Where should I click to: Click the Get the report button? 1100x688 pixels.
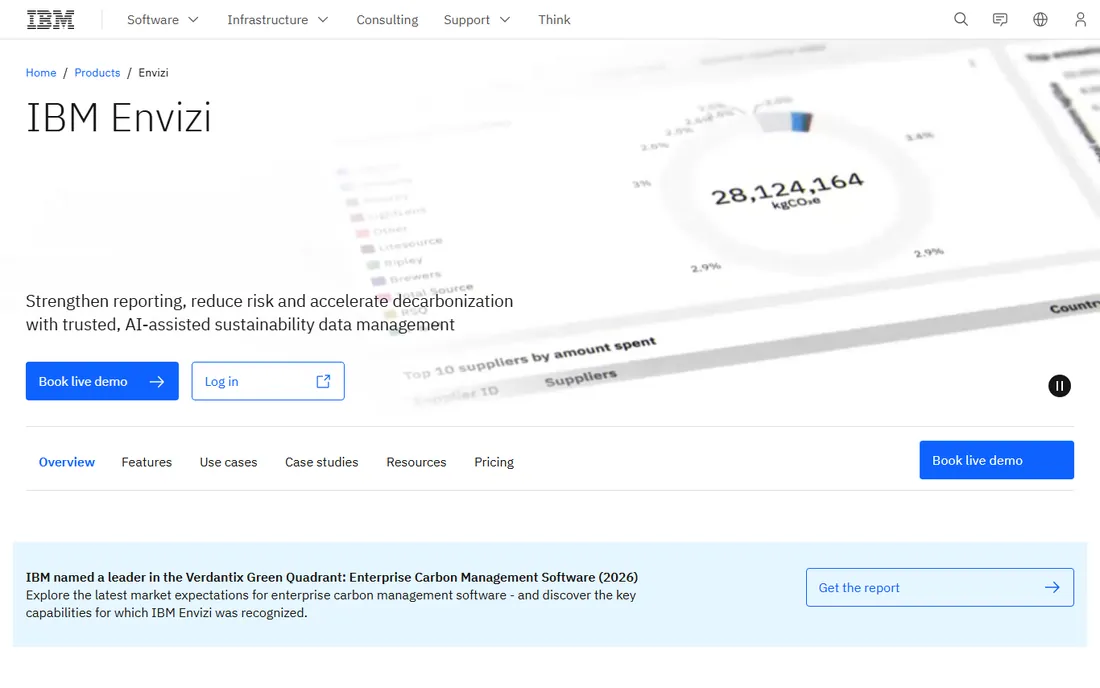(x=939, y=588)
